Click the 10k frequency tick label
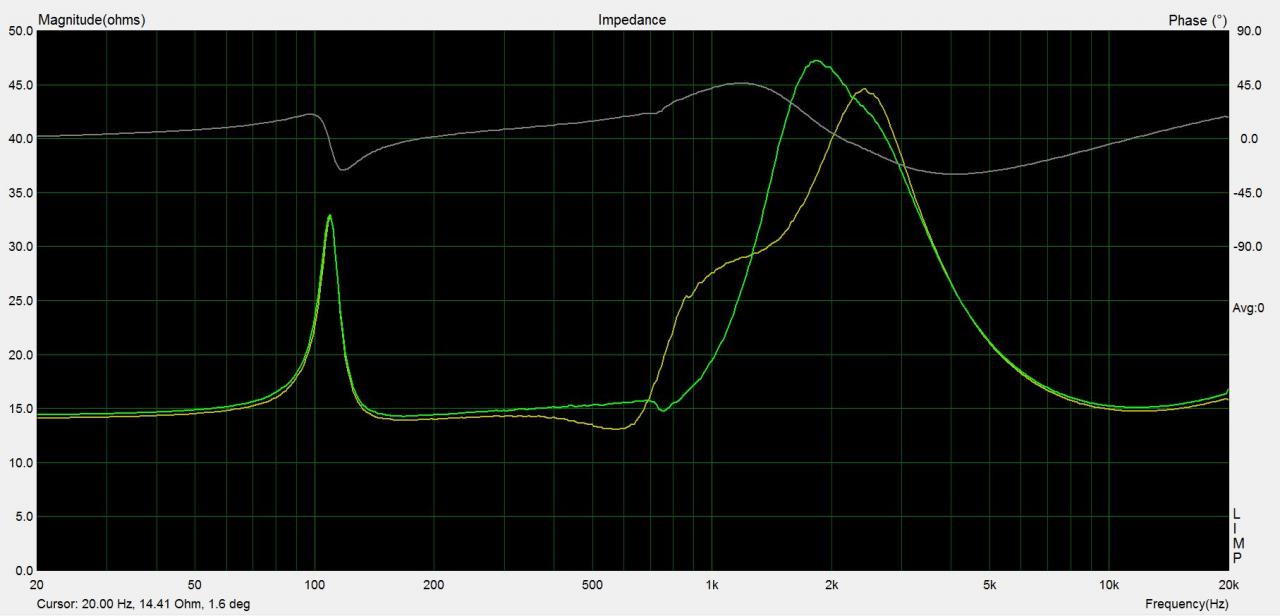This screenshot has height=616, width=1280. (1108, 585)
